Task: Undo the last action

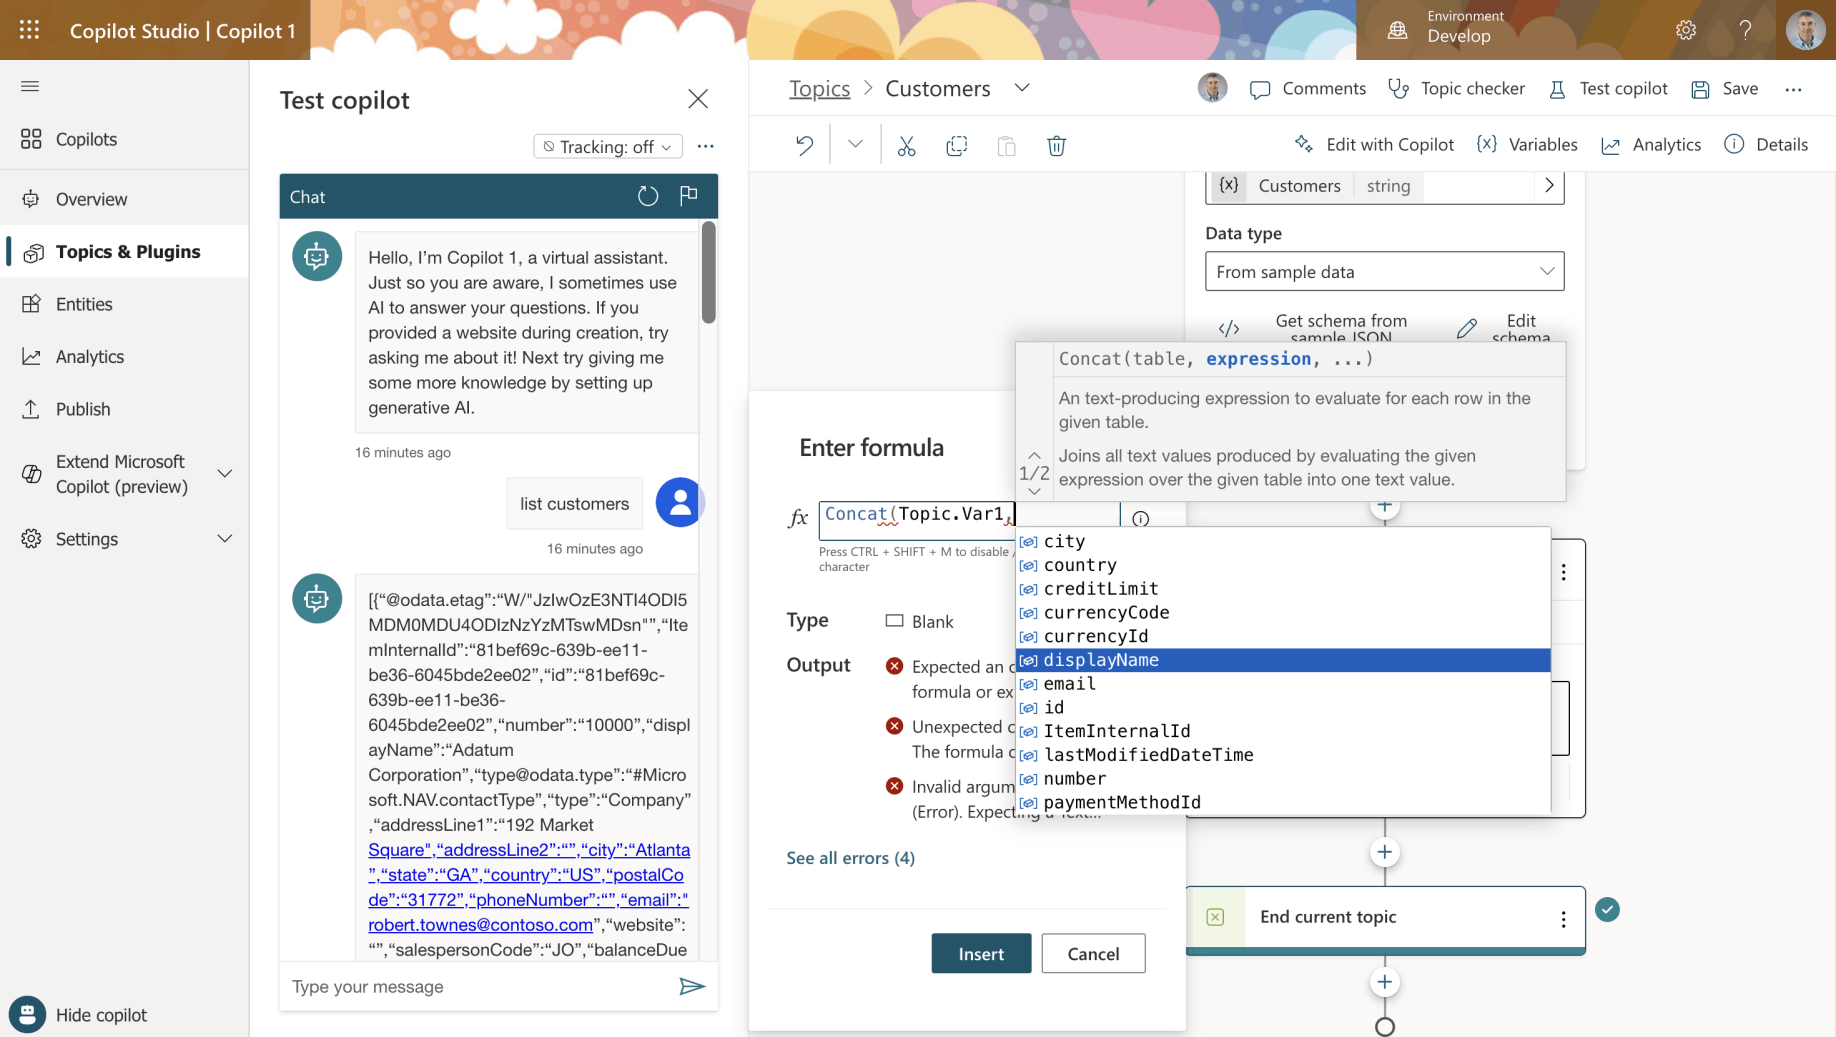Action: 805,146
